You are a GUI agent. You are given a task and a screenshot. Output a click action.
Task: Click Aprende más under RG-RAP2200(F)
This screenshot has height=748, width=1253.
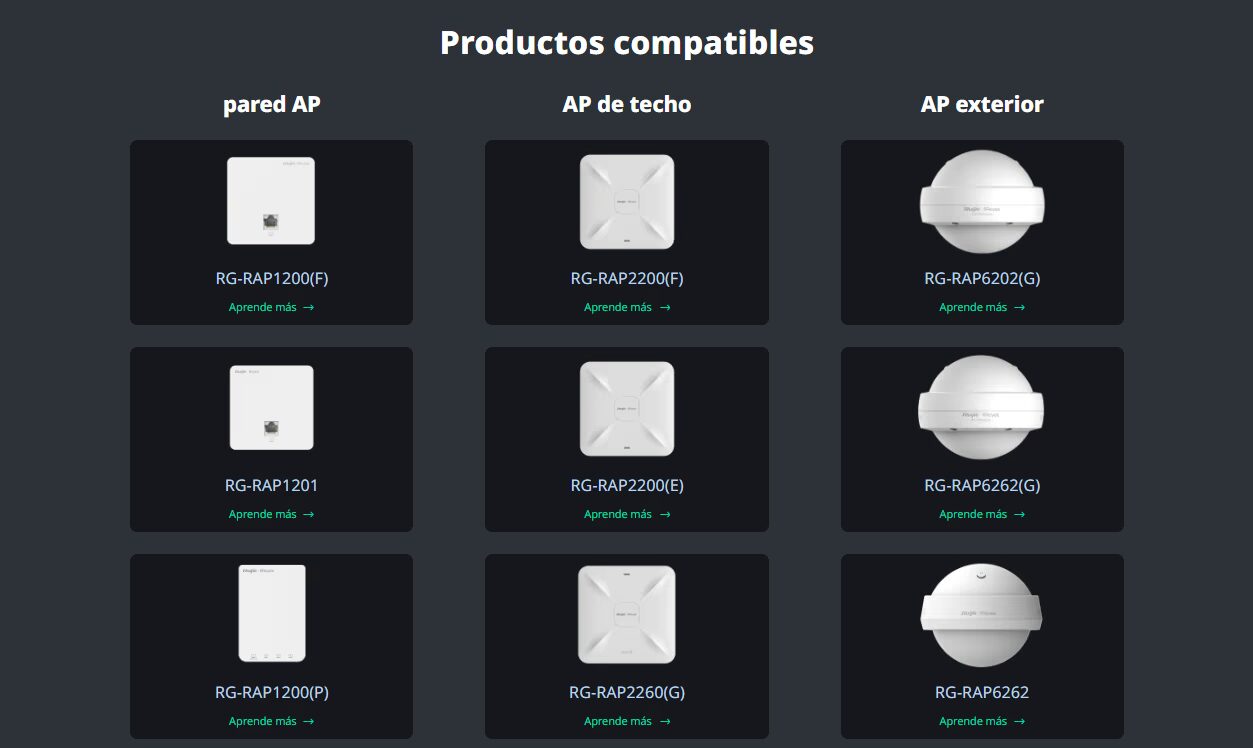627,307
